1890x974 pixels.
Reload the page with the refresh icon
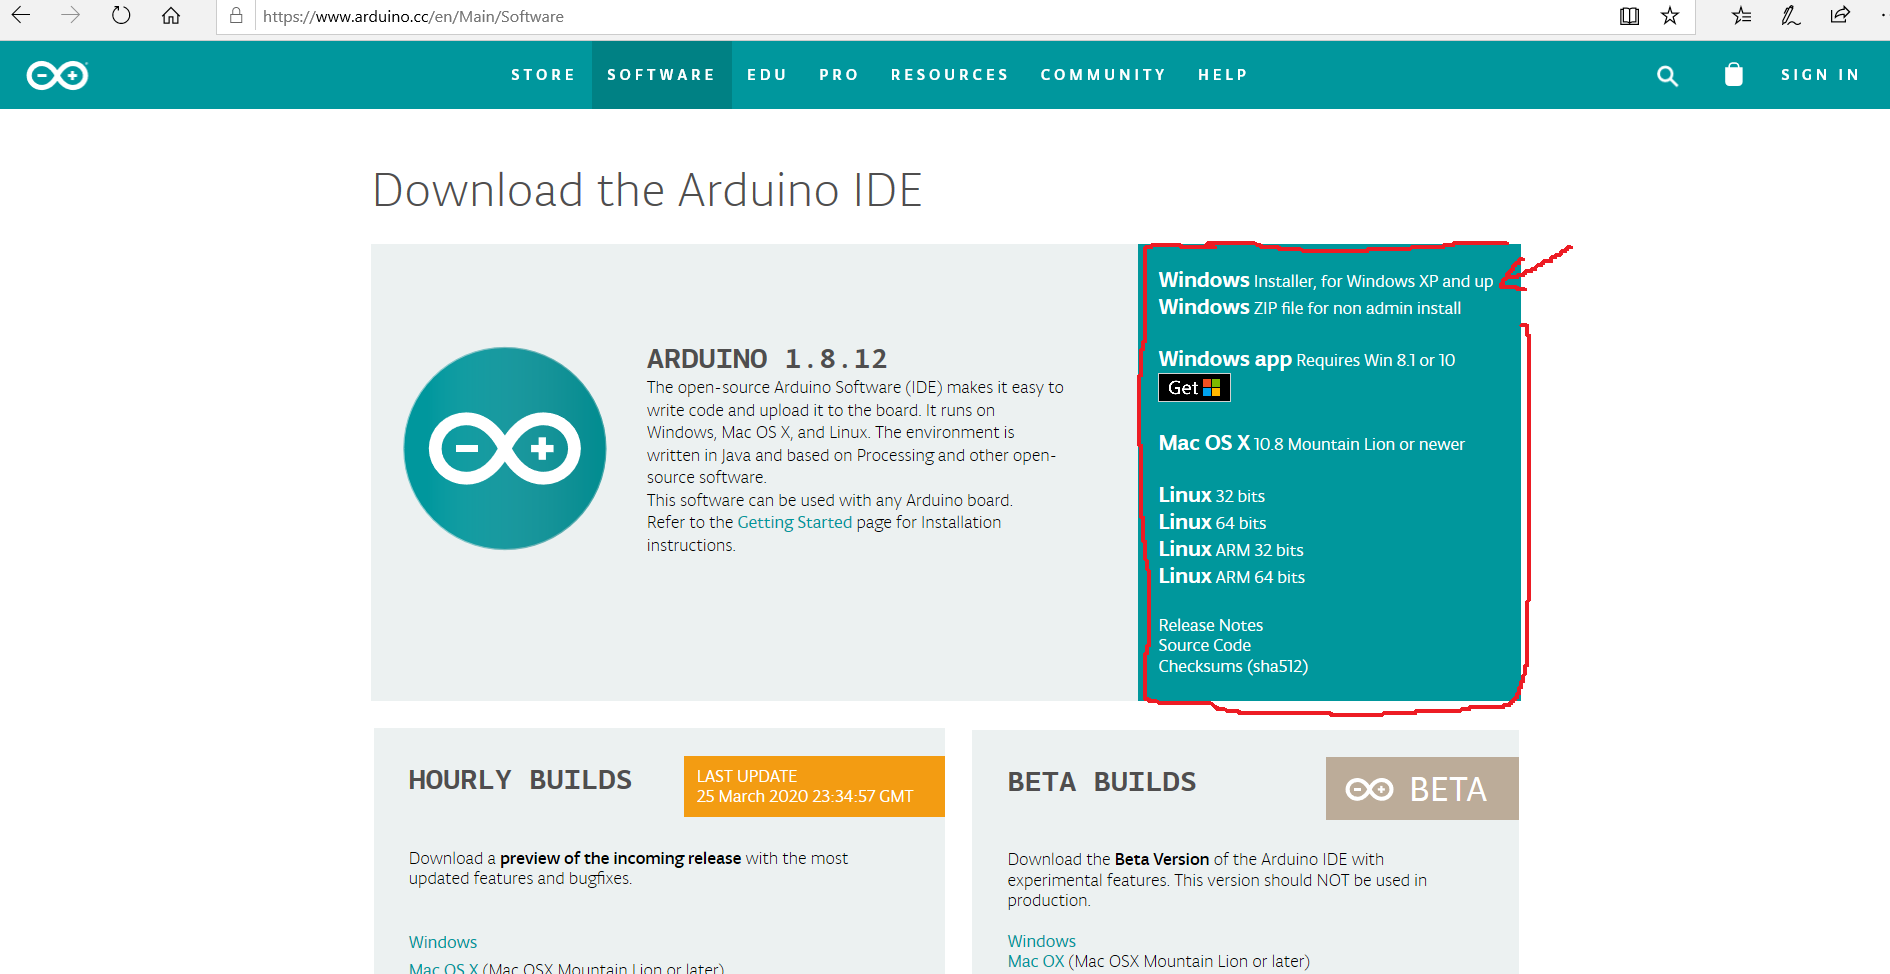[x=121, y=16]
